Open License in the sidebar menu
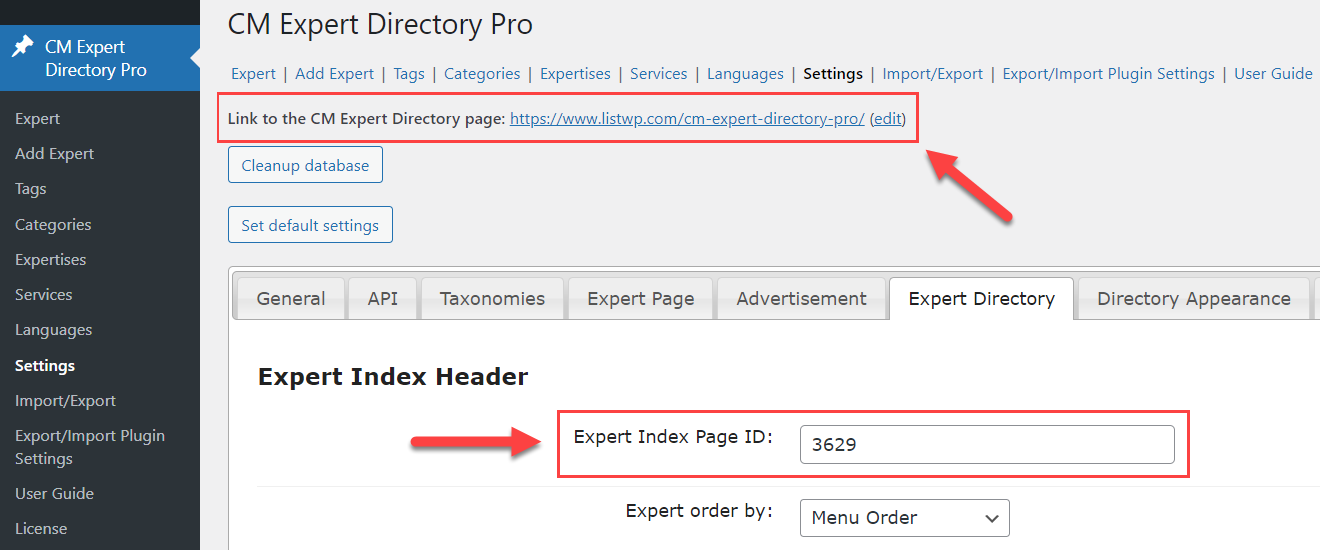1320x550 pixels. [x=41, y=529]
